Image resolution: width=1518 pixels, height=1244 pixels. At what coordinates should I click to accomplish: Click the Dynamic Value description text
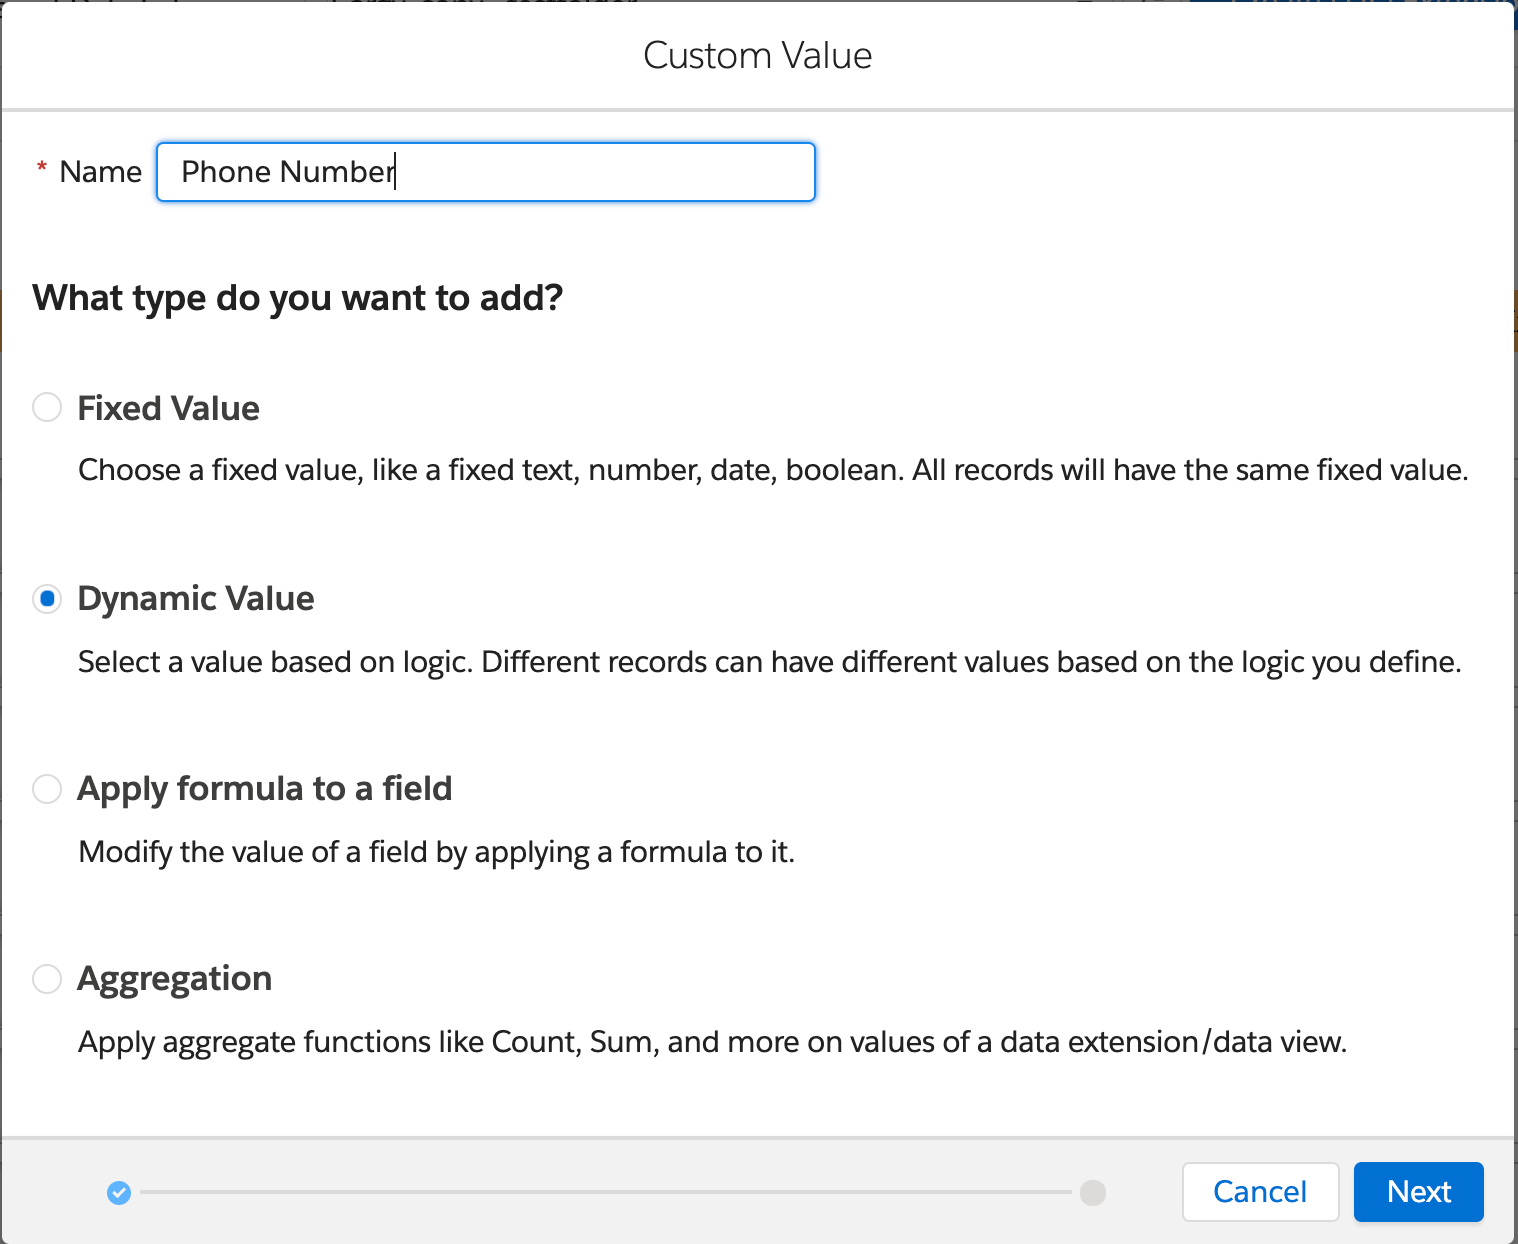pyautogui.click(x=769, y=661)
